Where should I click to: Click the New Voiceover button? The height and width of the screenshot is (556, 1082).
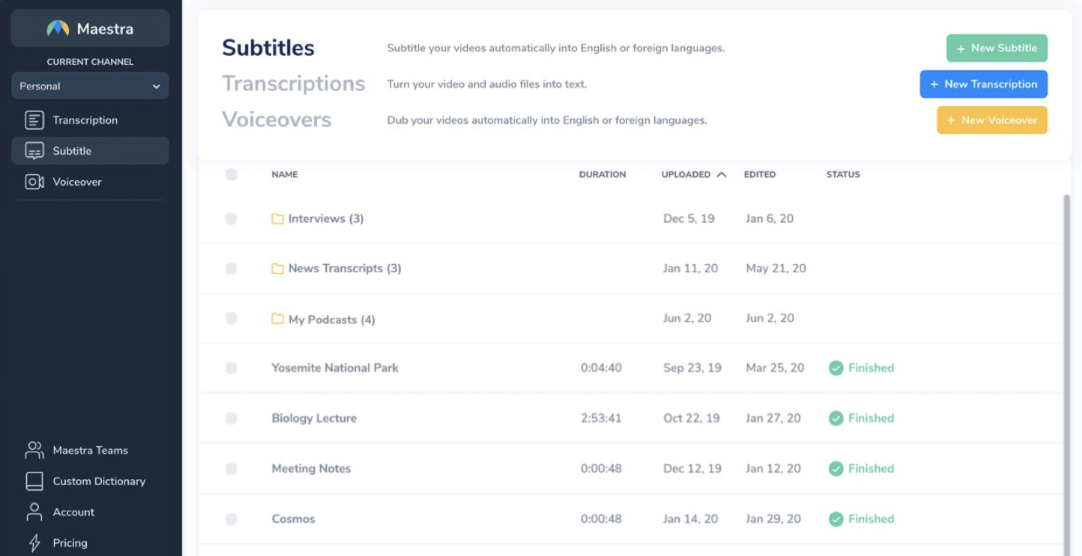pyautogui.click(x=991, y=120)
